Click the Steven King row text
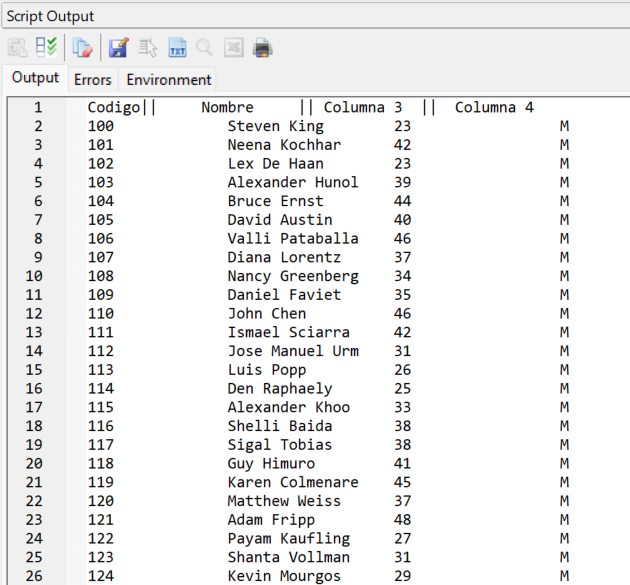 (x=276, y=126)
